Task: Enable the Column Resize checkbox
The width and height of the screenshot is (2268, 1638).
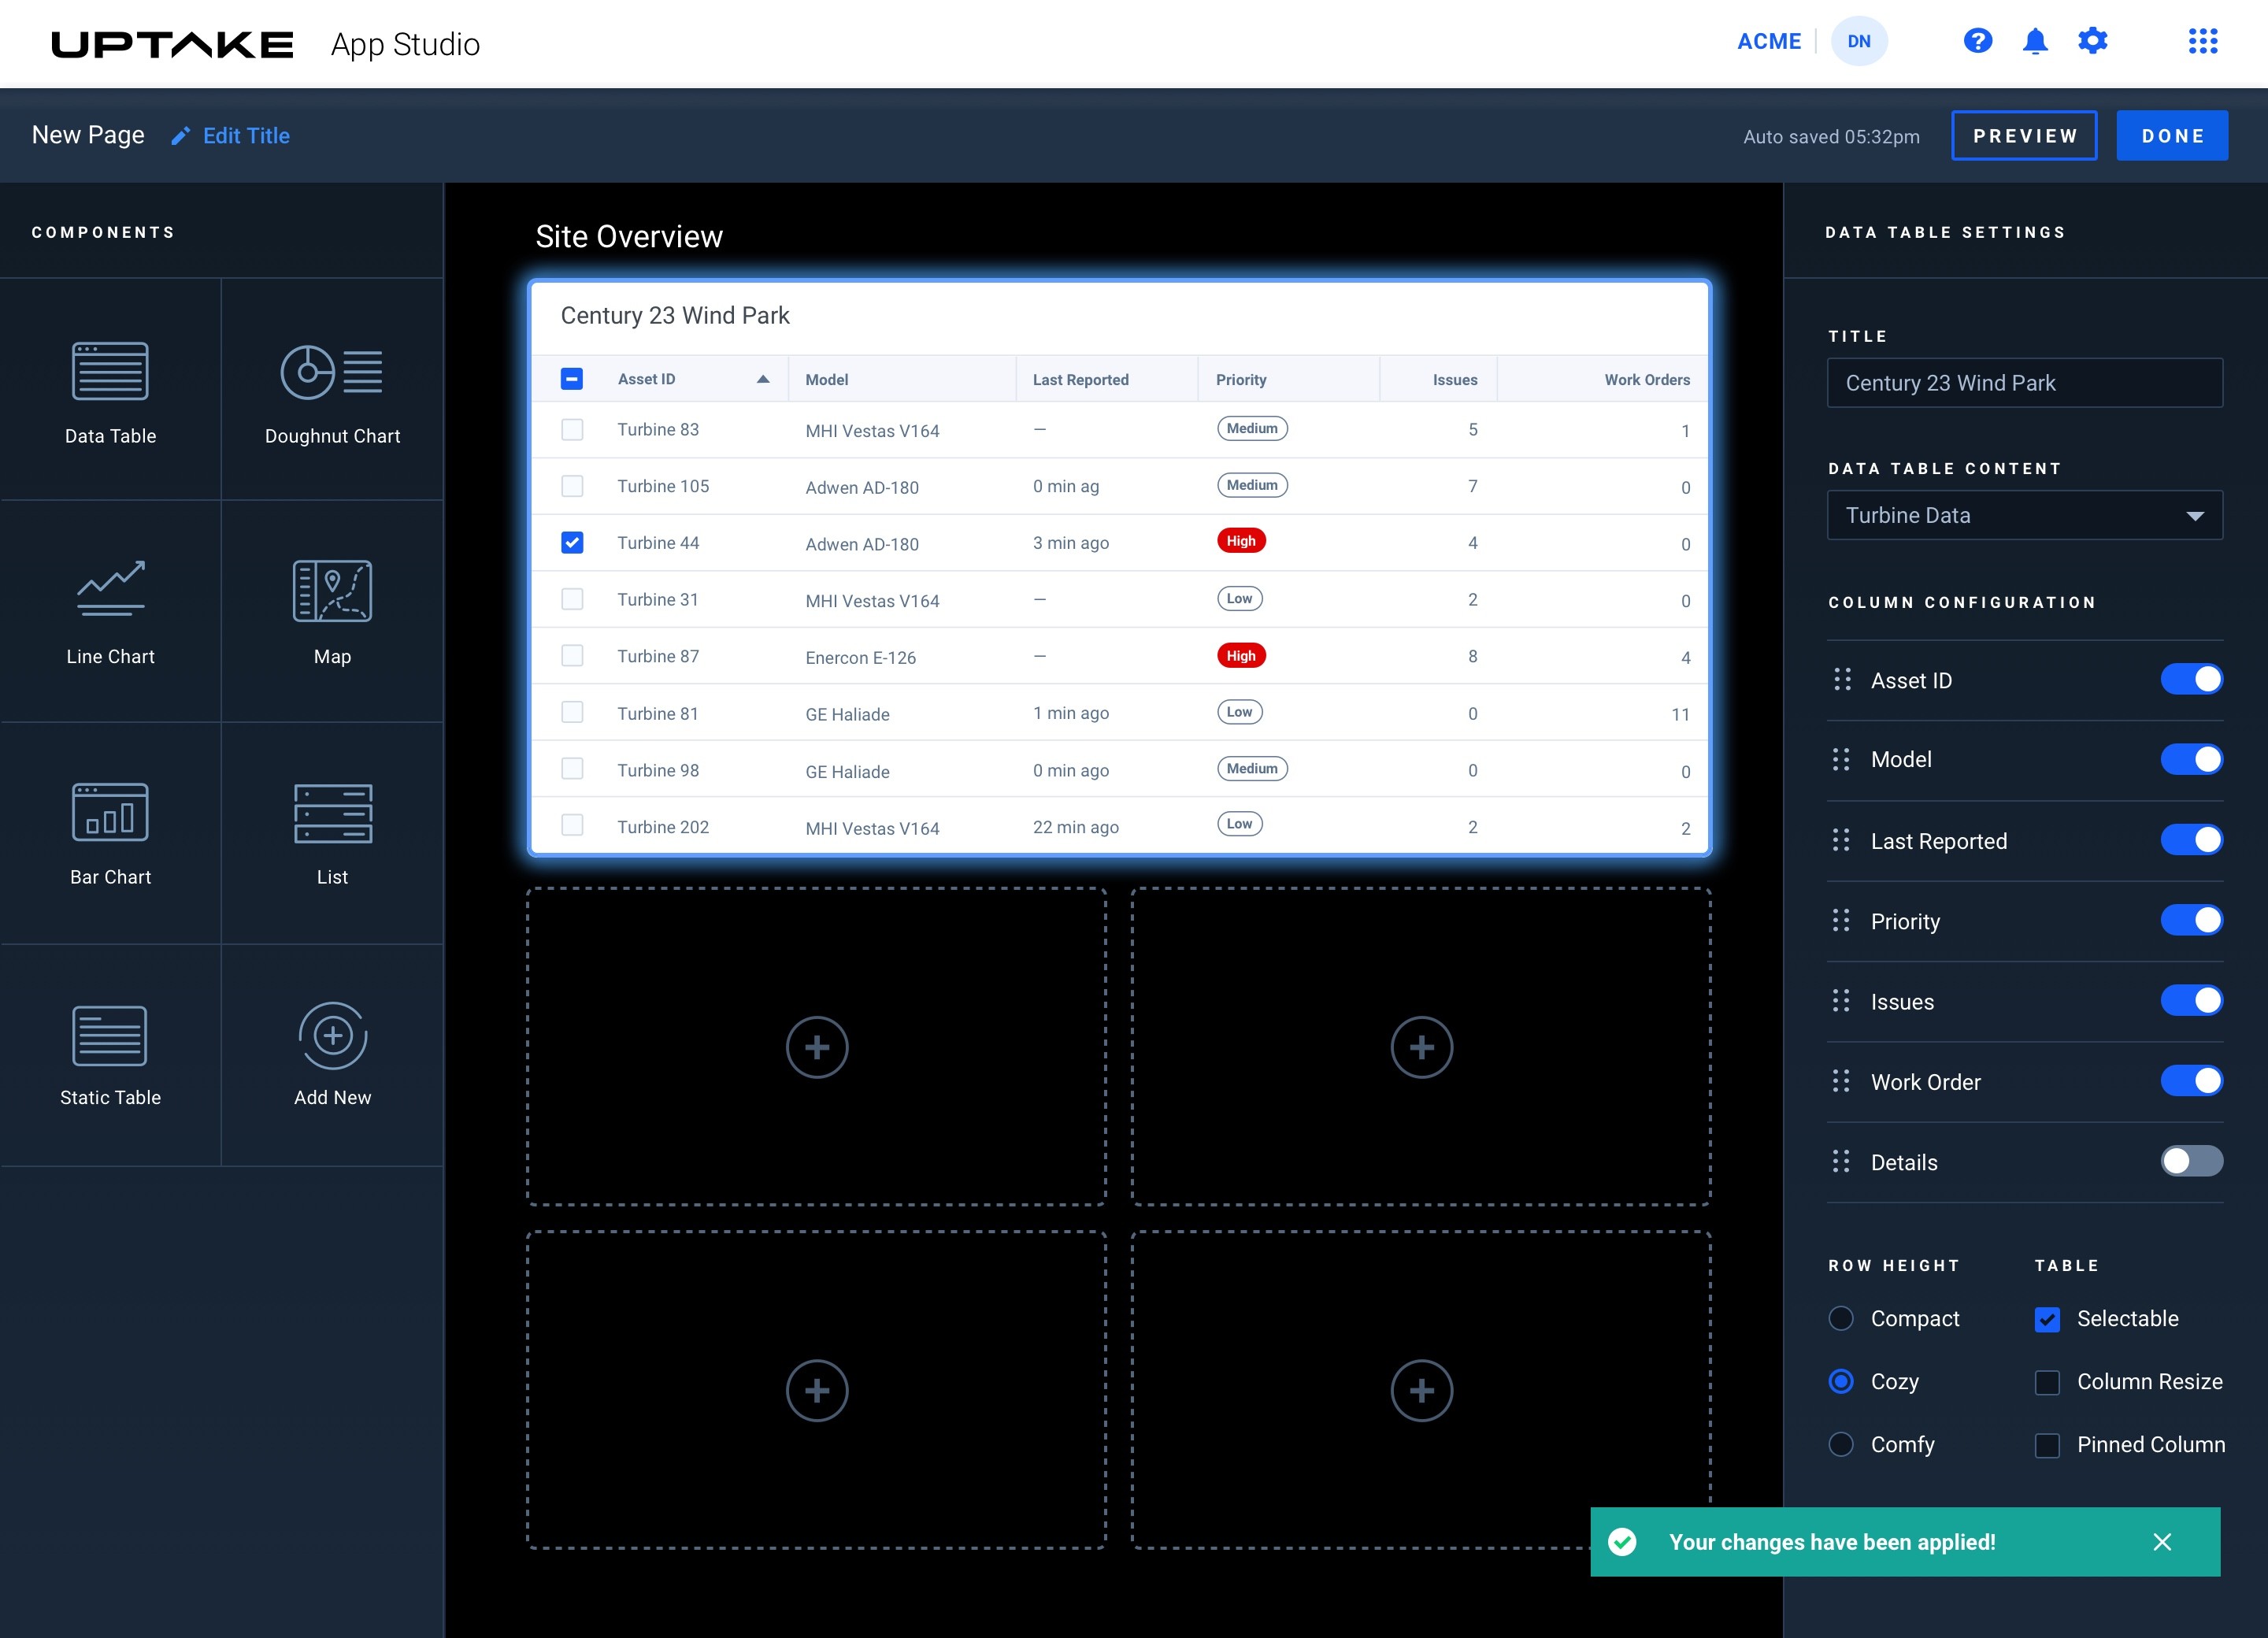Action: pos(2046,1382)
